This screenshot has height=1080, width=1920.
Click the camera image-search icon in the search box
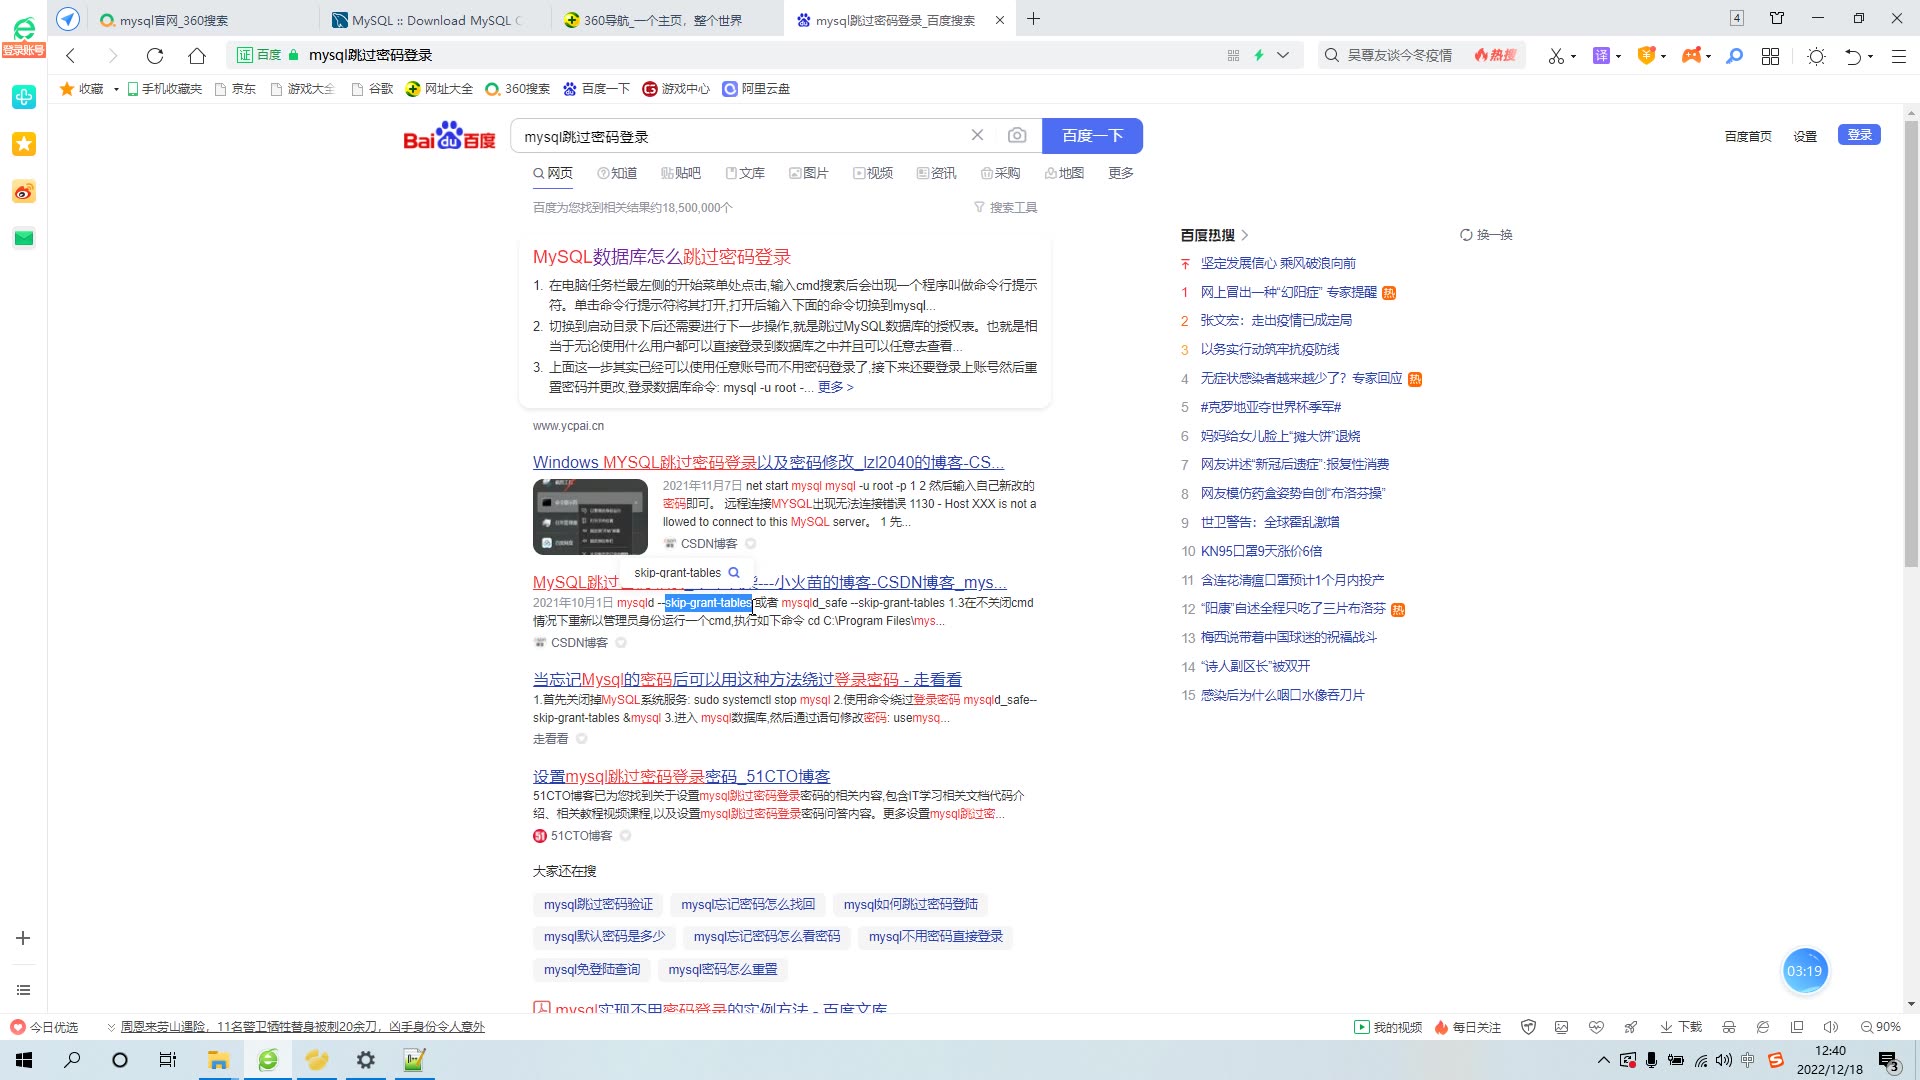[x=1017, y=135]
